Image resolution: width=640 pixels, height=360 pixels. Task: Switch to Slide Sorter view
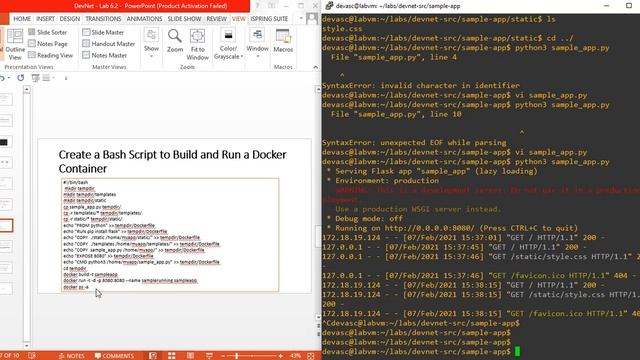pyautogui.click(x=48, y=32)
